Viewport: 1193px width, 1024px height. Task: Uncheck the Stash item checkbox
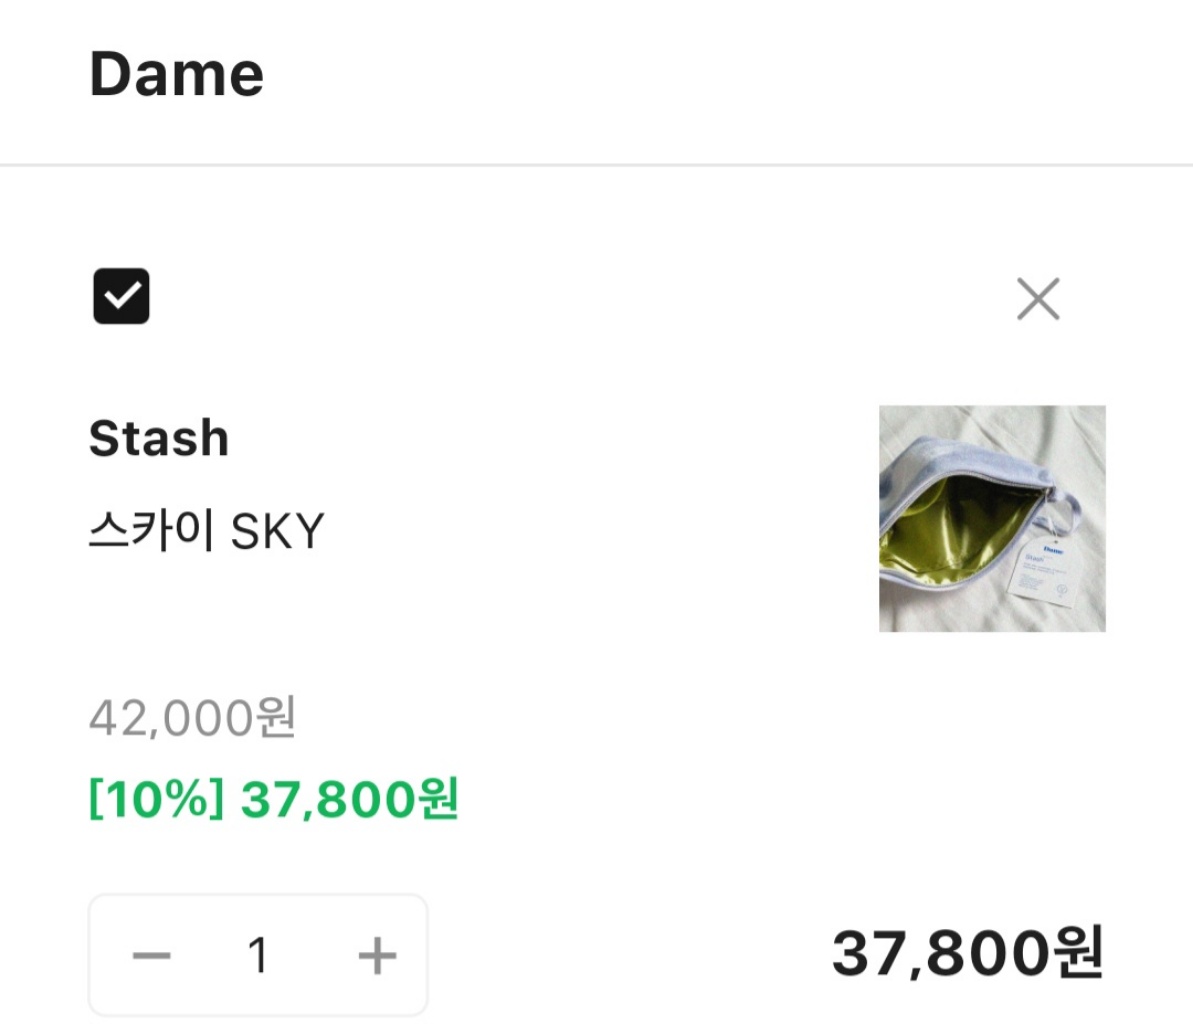(x=121, y=296)
